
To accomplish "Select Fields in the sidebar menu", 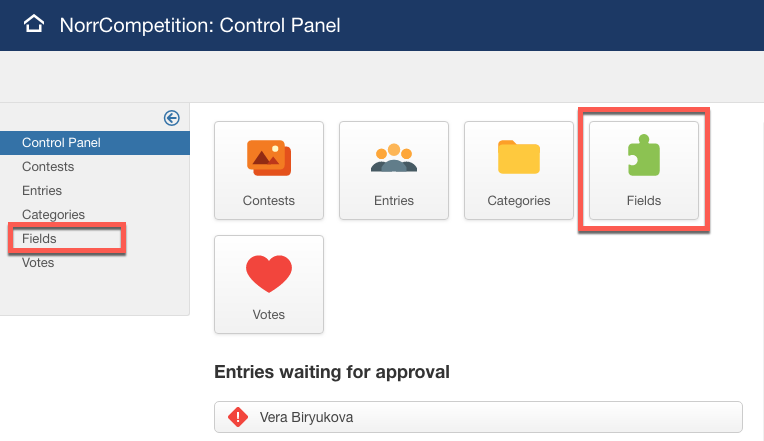I will 39,239.
